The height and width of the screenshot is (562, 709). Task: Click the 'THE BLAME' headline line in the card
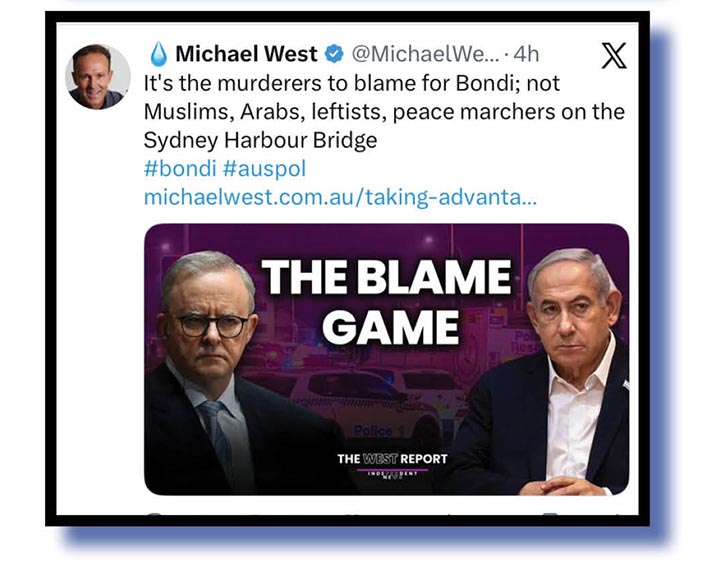click(x=387, y=277)
